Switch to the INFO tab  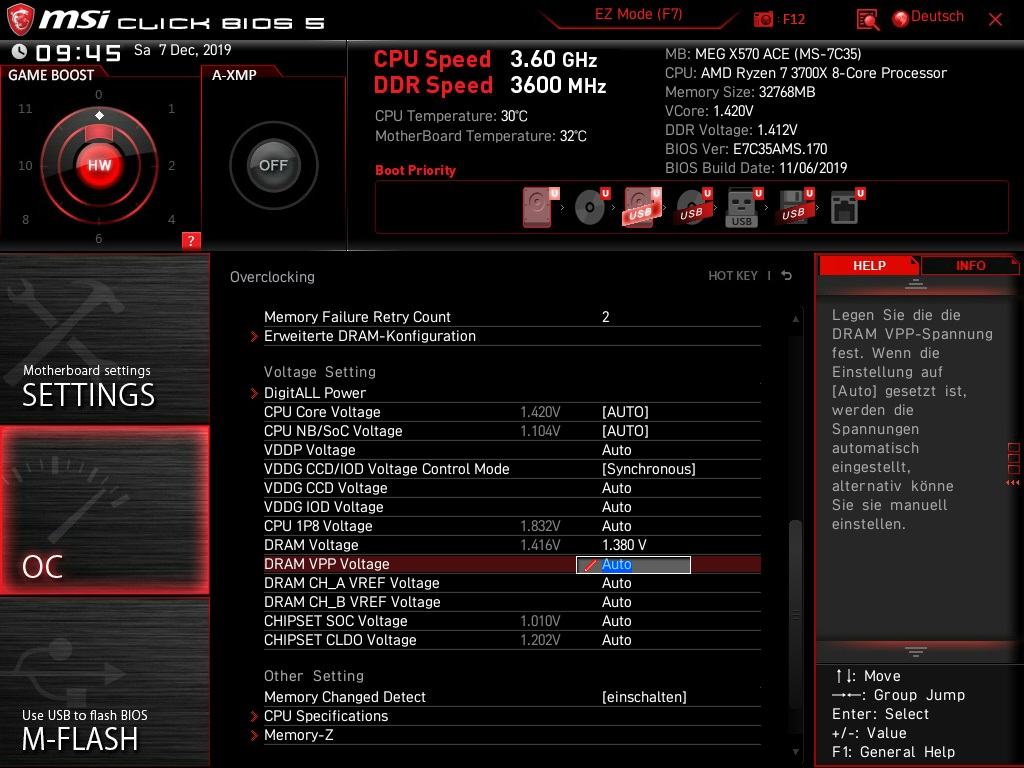(x=970, y=265)
